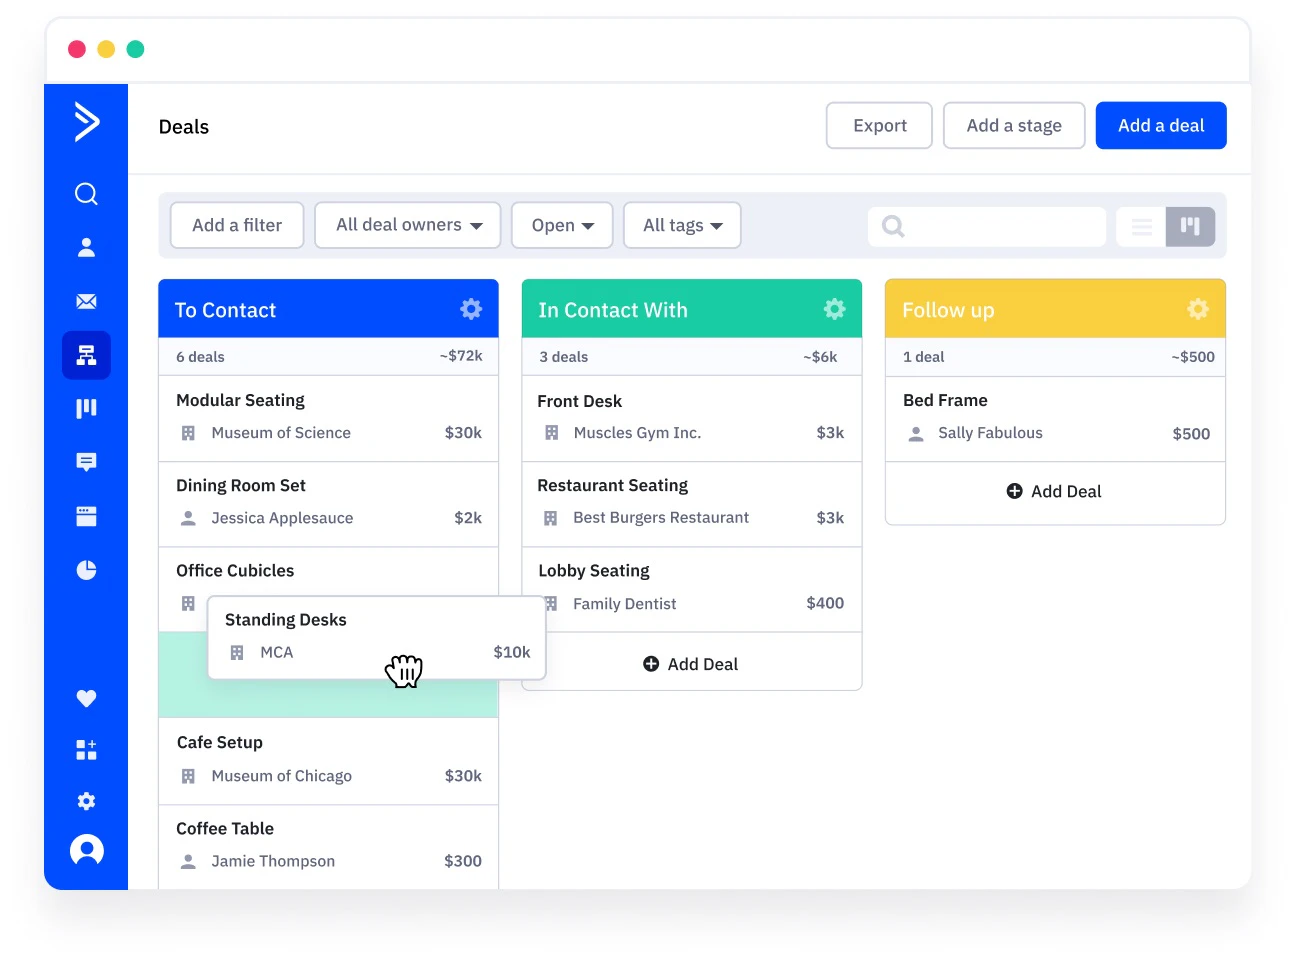Switch to board (kanban) view
This screenshot has width=1296, height=962.
(1190, 227)
